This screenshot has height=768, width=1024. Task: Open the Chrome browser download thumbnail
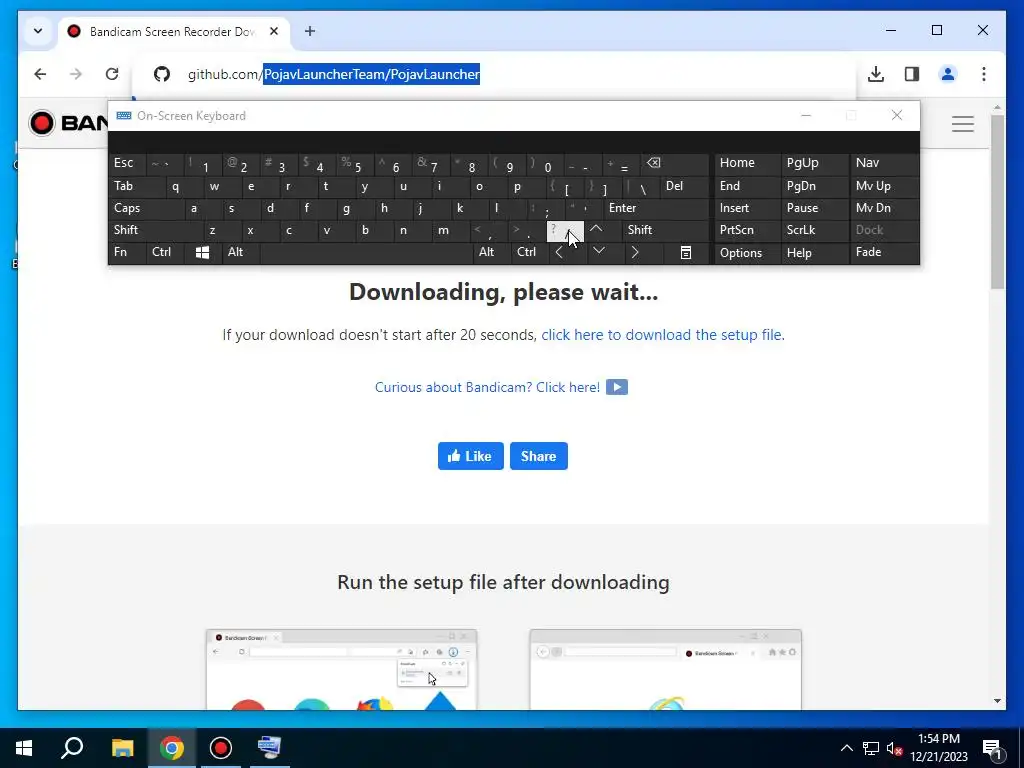tap(342, 669)
